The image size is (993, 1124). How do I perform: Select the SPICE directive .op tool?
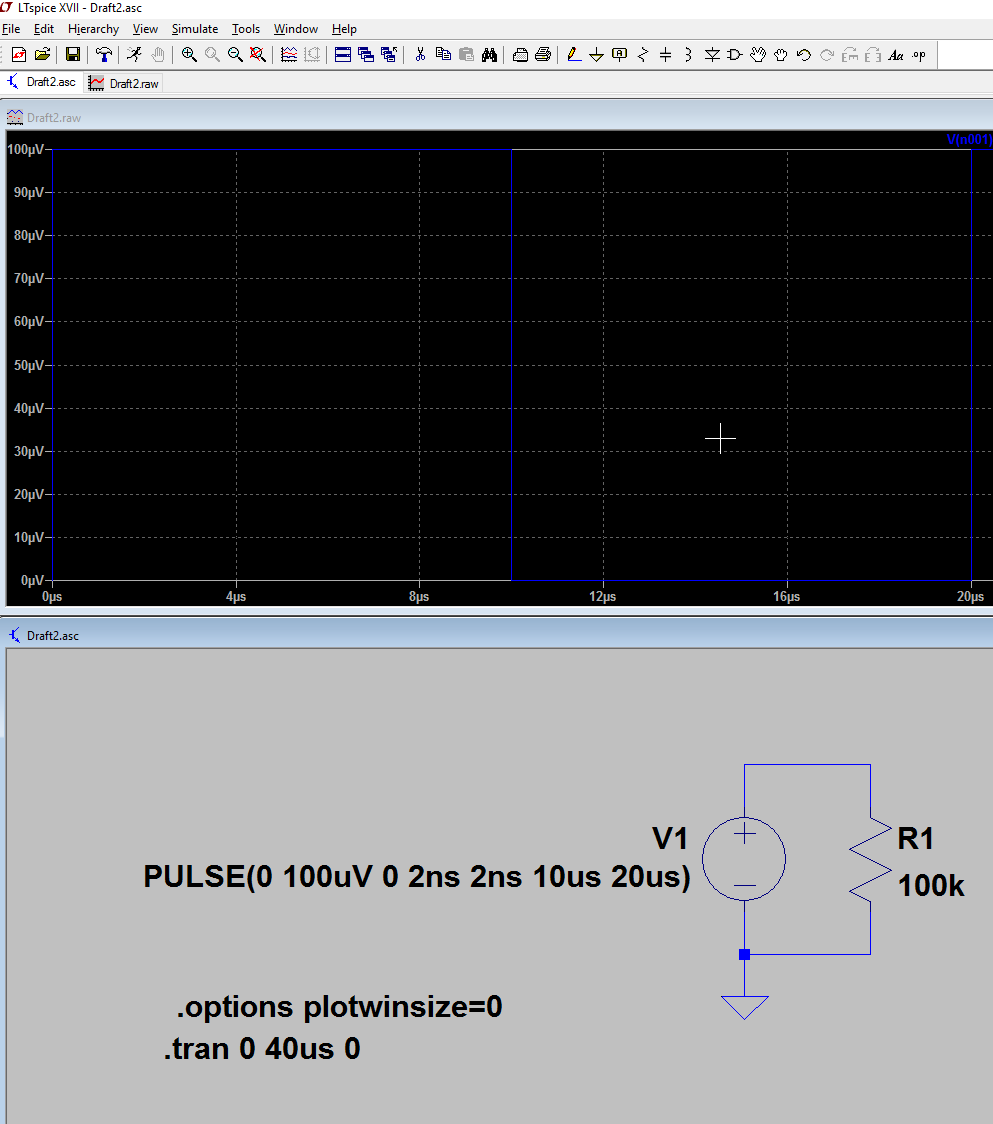(919, 54)
